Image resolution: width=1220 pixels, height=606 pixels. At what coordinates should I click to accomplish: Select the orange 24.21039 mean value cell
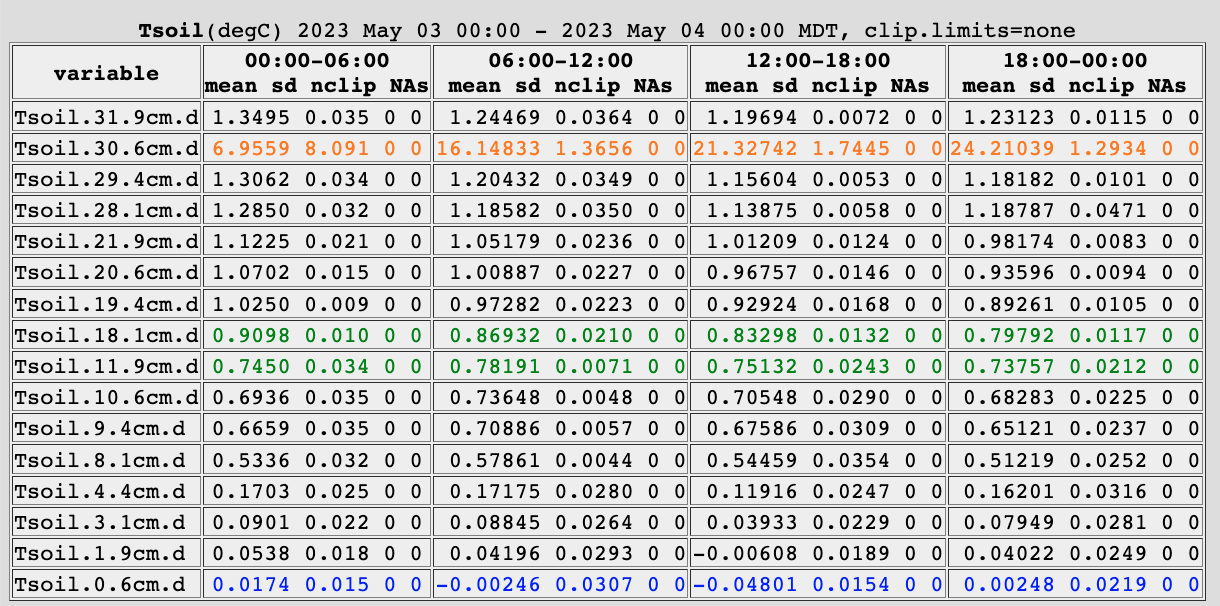(x=1000, y=149)
